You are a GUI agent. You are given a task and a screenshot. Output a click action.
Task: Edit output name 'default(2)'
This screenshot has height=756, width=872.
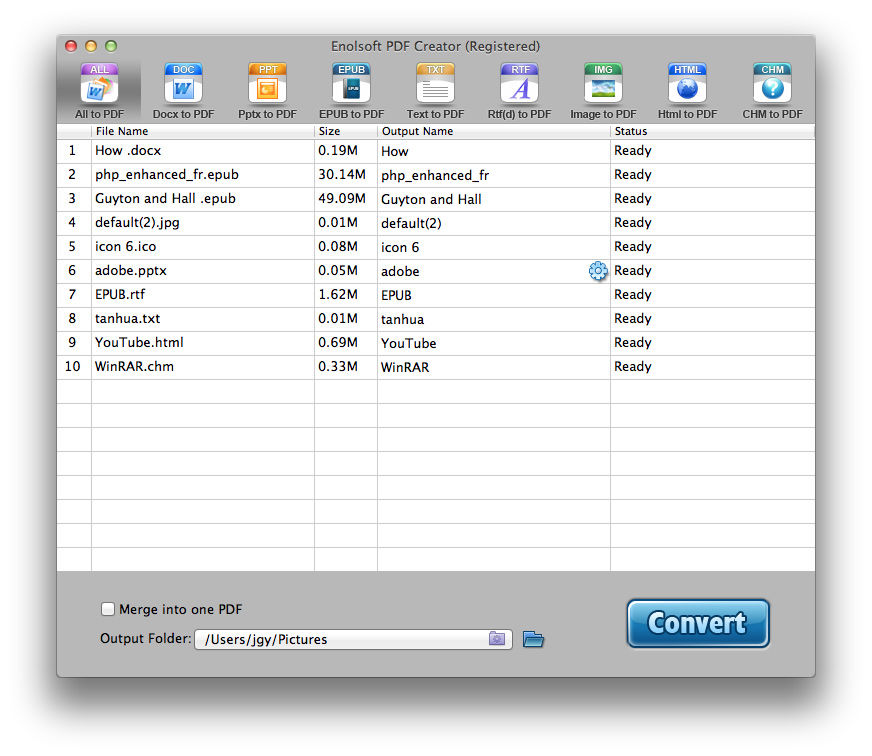coord(411,223)
